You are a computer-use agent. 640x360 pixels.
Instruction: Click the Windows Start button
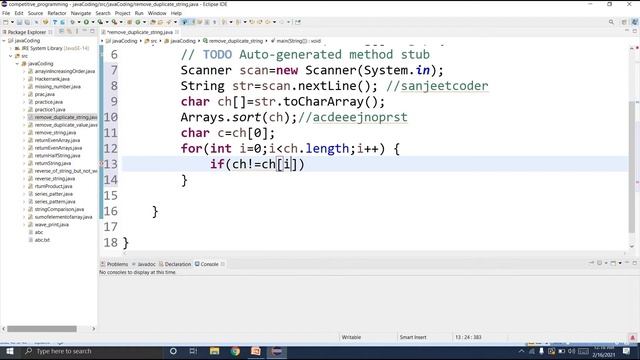tap(10, 351)
